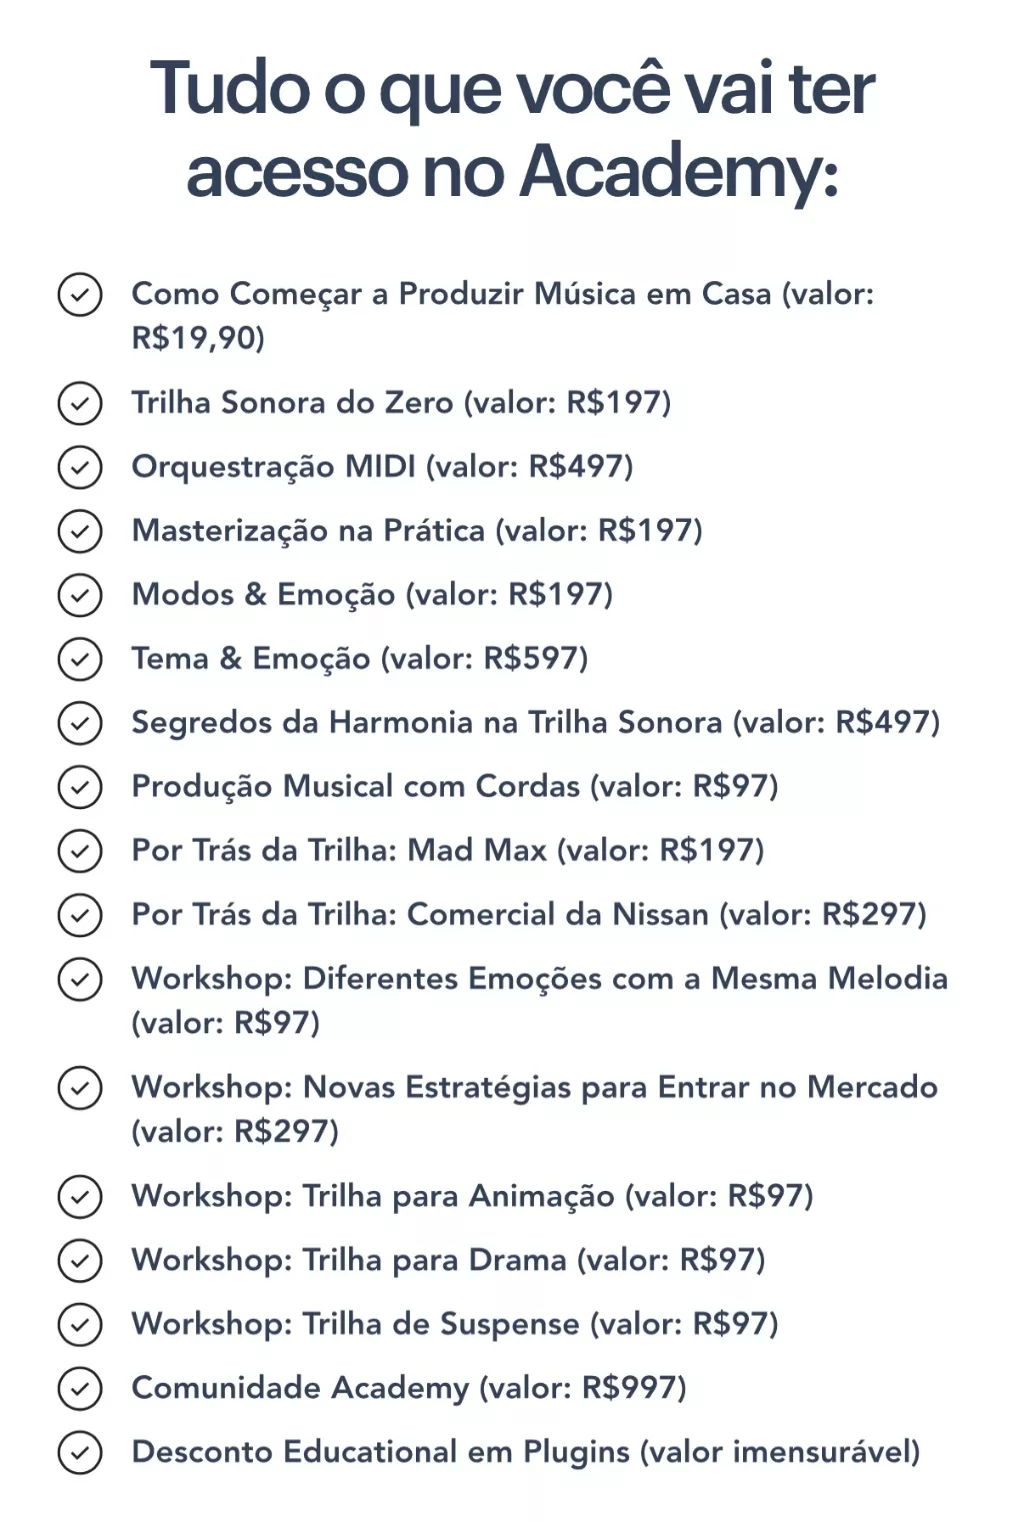Image resolution: width=1024 pixels, height=1522 pixels.
Task: Click the checkmark icon next to Orquestração MIDI
Action: point(80,467)
